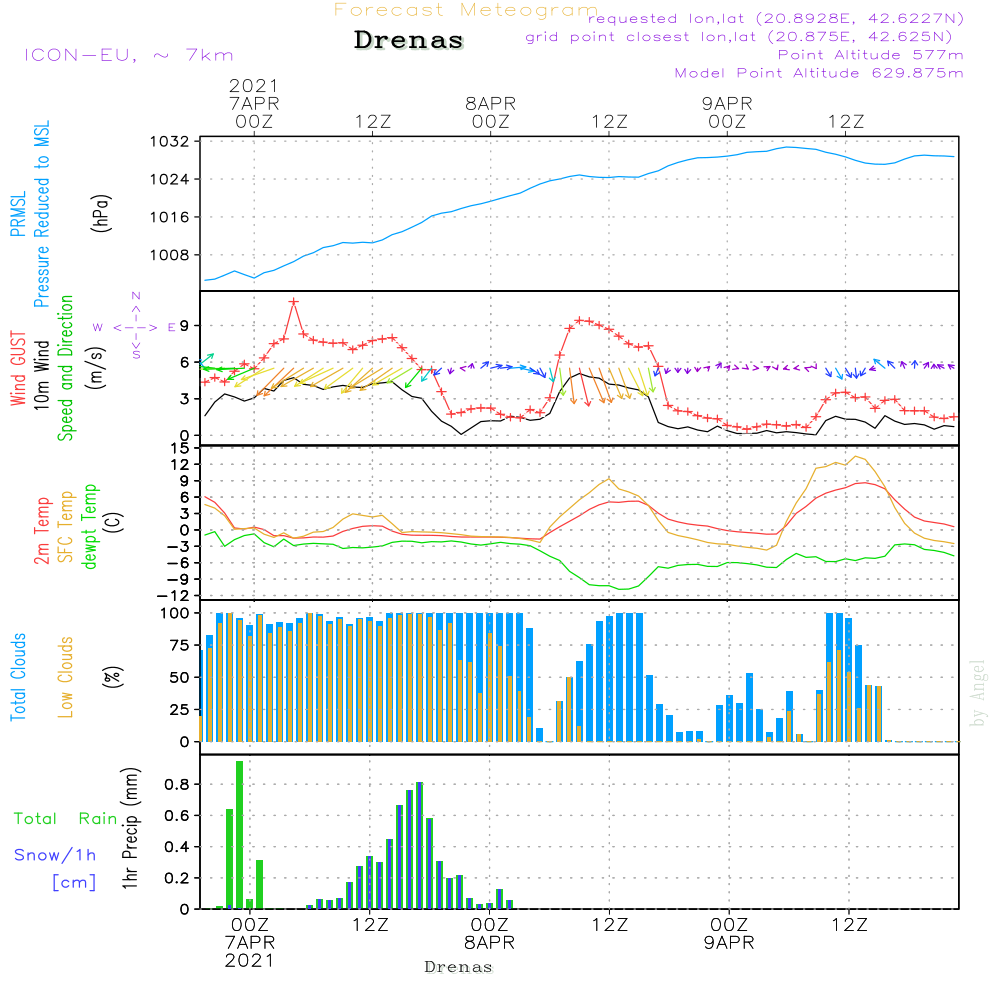1000x1000 pixels.
Task: Click the requested lon,lat coordinates text
Action: pyautogui.click(x=775, y=19)
